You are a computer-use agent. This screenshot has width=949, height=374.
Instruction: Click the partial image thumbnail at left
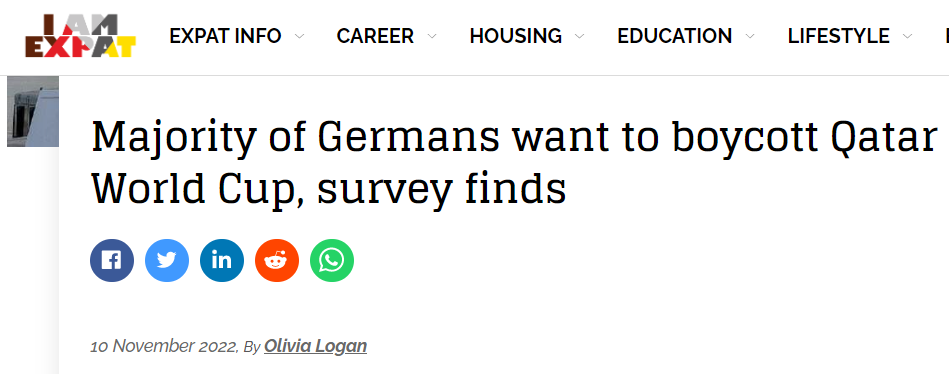33,111
